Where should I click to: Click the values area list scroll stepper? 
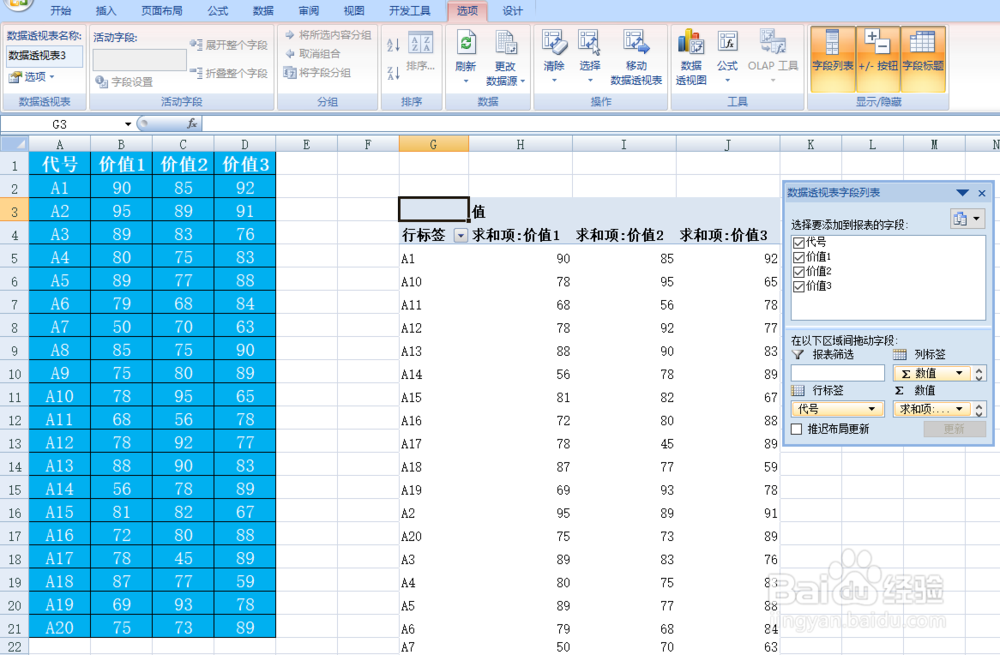click(x=979, y=409)
